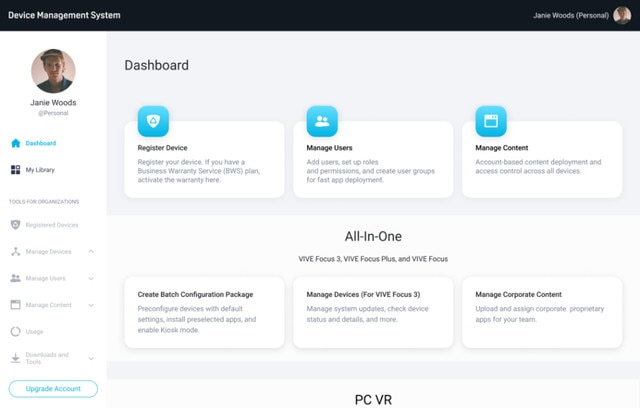
Task: Click the Manage Content window icon in sidebar
Action: 16,305
